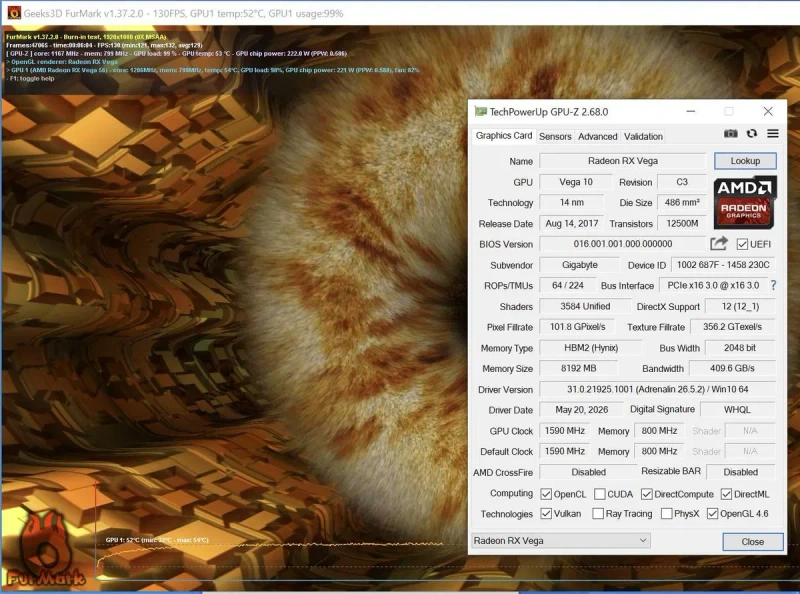
Task: Toggle the CUDA checkbox
Action: pyautogui.click(x=600, y=494)
